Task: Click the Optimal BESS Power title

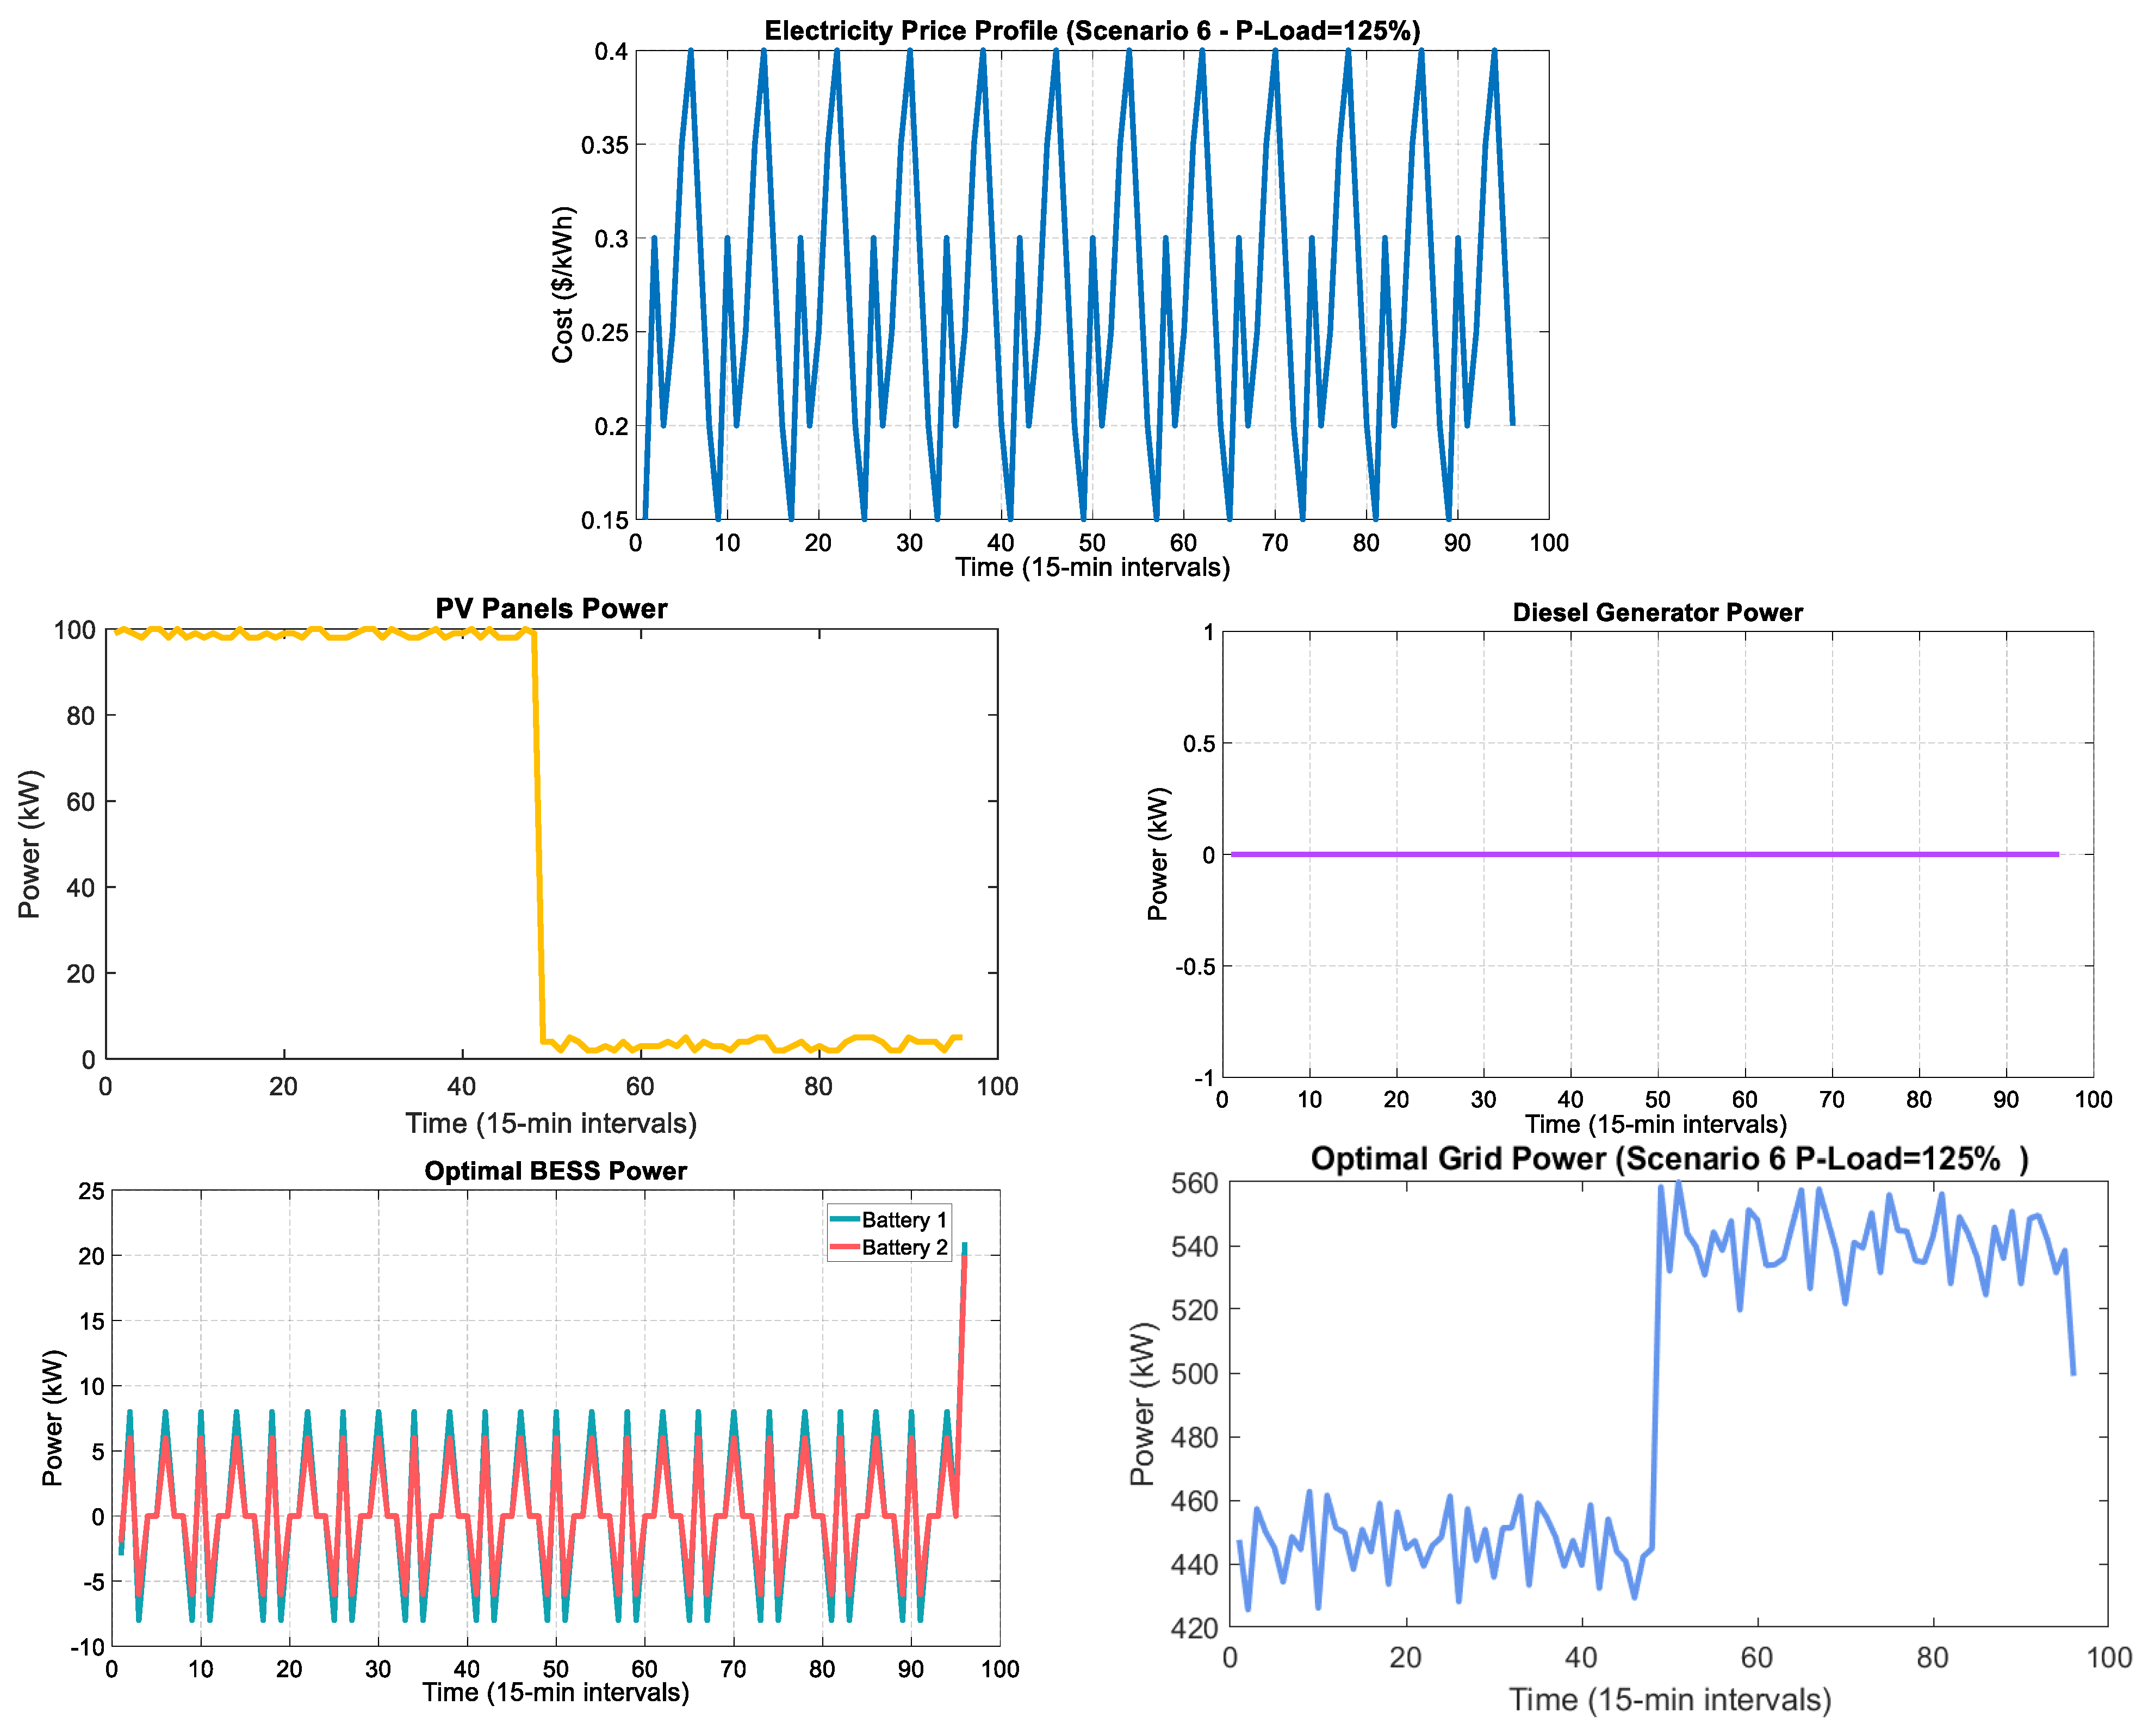Action: 555,1171
